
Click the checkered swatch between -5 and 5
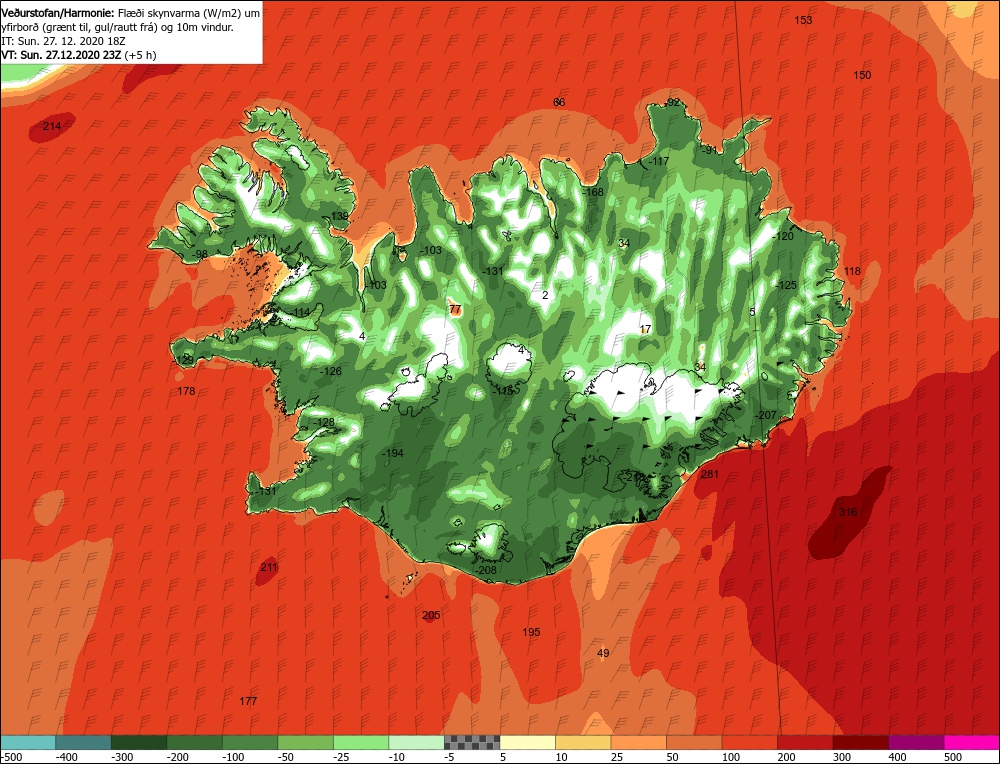472,742
